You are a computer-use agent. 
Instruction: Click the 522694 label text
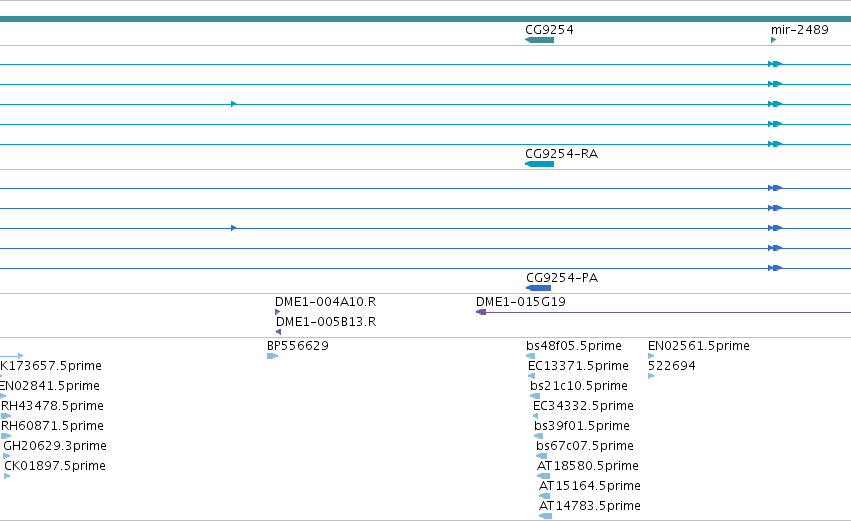click(672, 366)
